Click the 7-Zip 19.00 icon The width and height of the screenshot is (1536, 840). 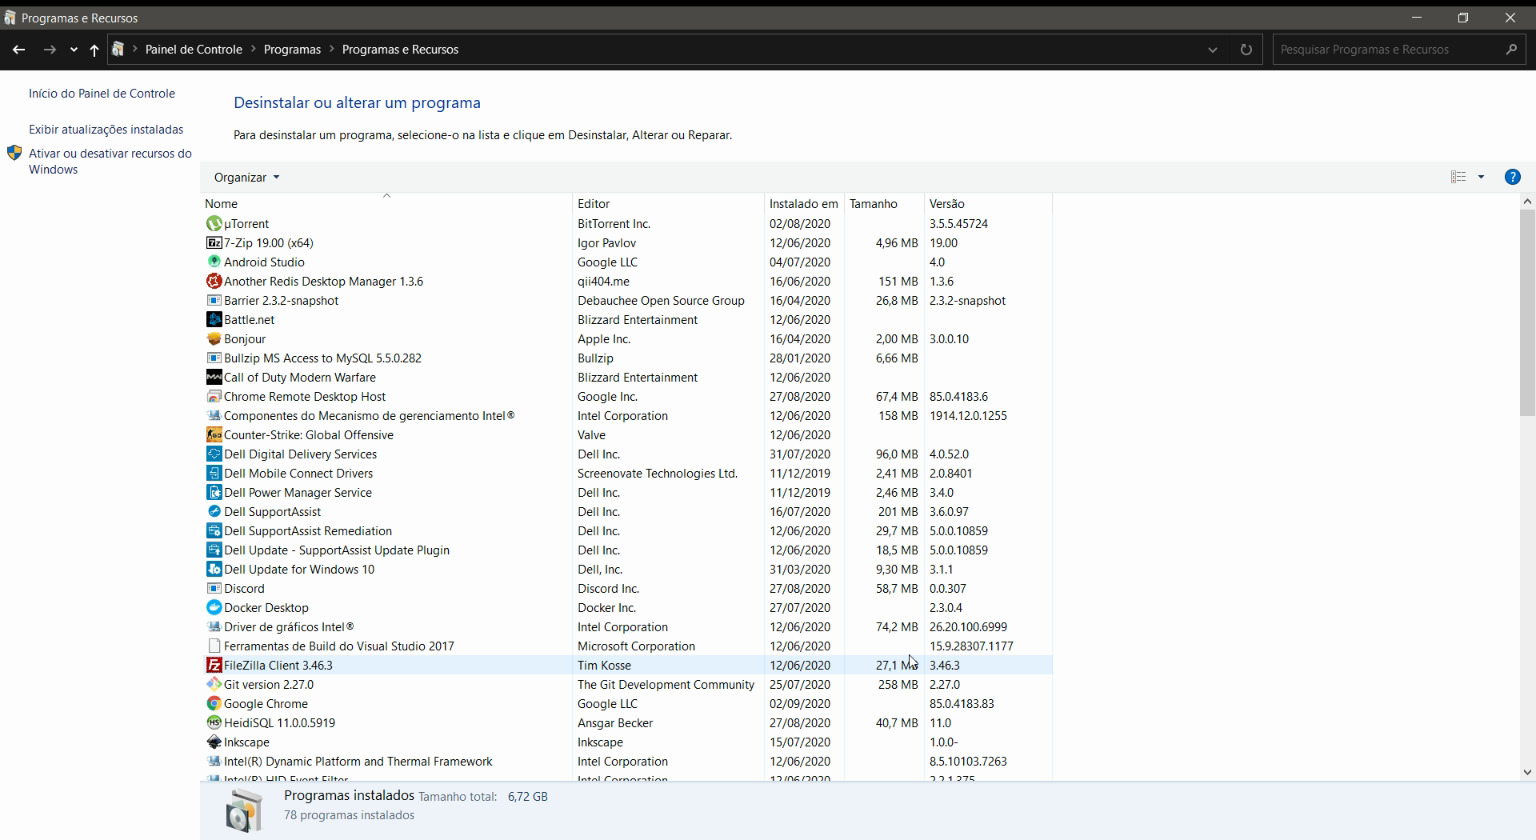(213, 243)
